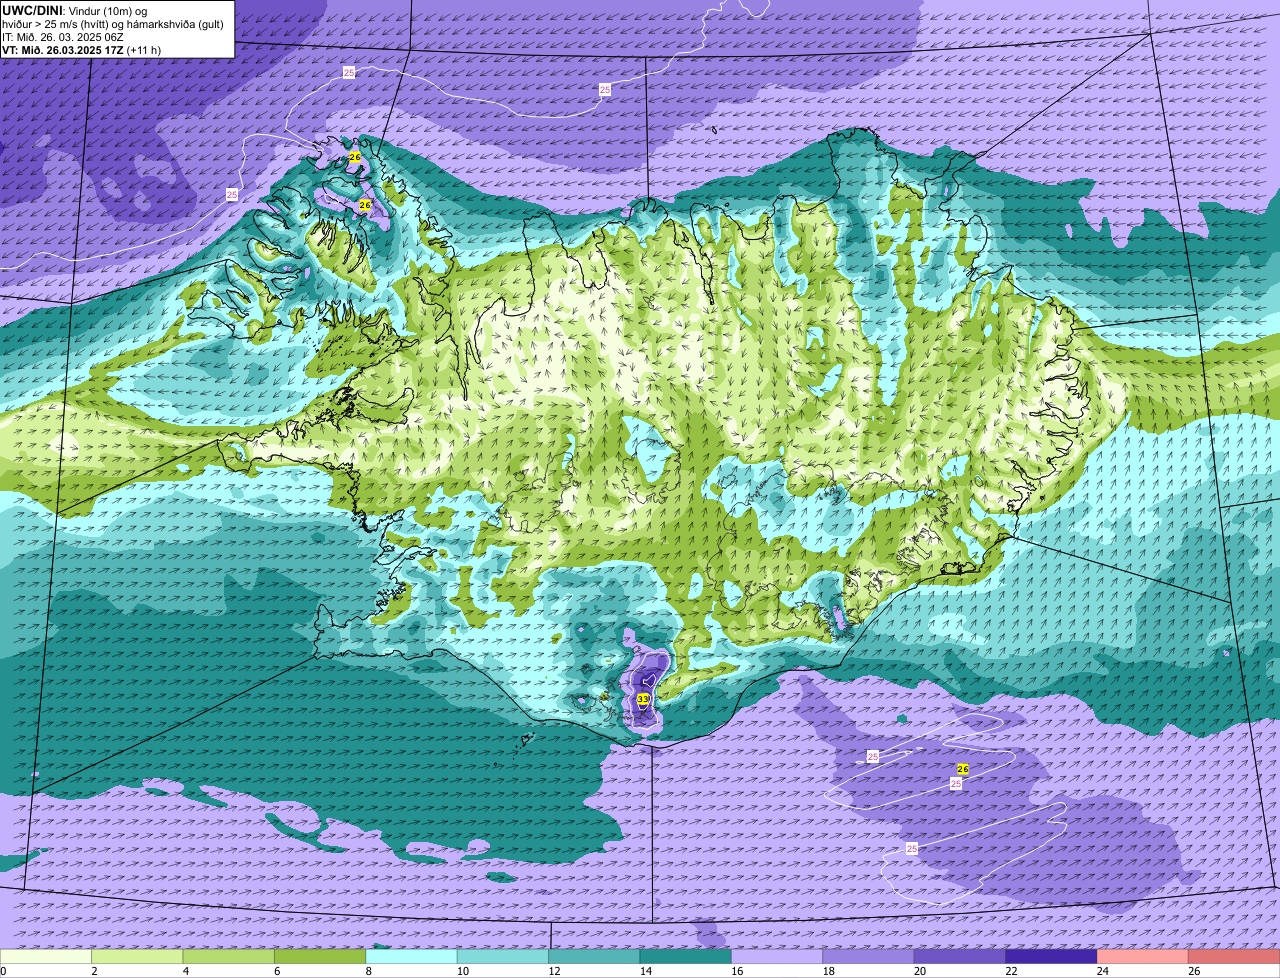Click the 6–8 m/s olive green legend swatch

[x=320, y=957]
